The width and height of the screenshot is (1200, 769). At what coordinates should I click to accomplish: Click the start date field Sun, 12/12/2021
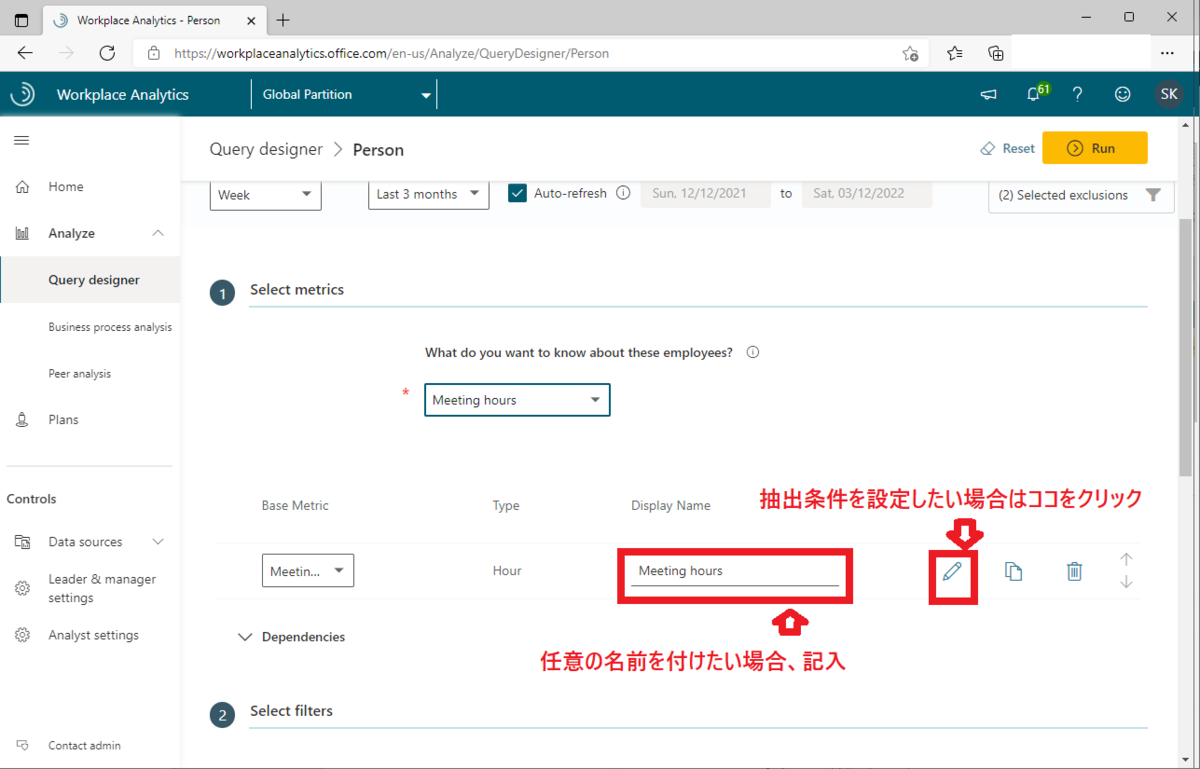pos(706,193)
